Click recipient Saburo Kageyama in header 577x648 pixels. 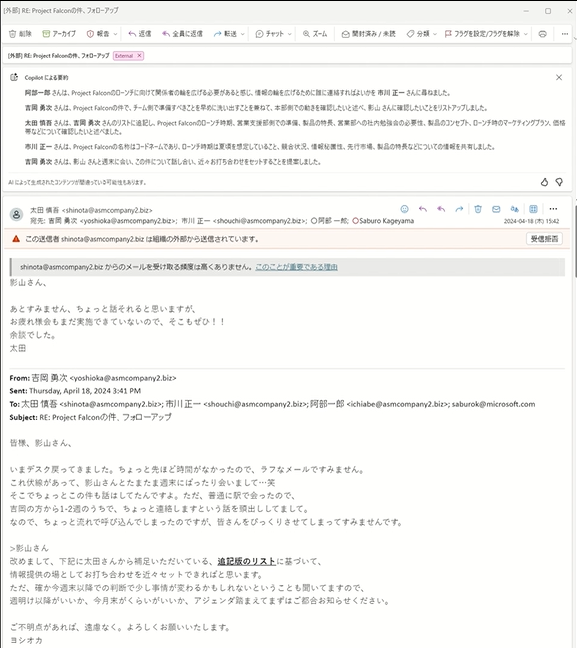tap(383, 221)
